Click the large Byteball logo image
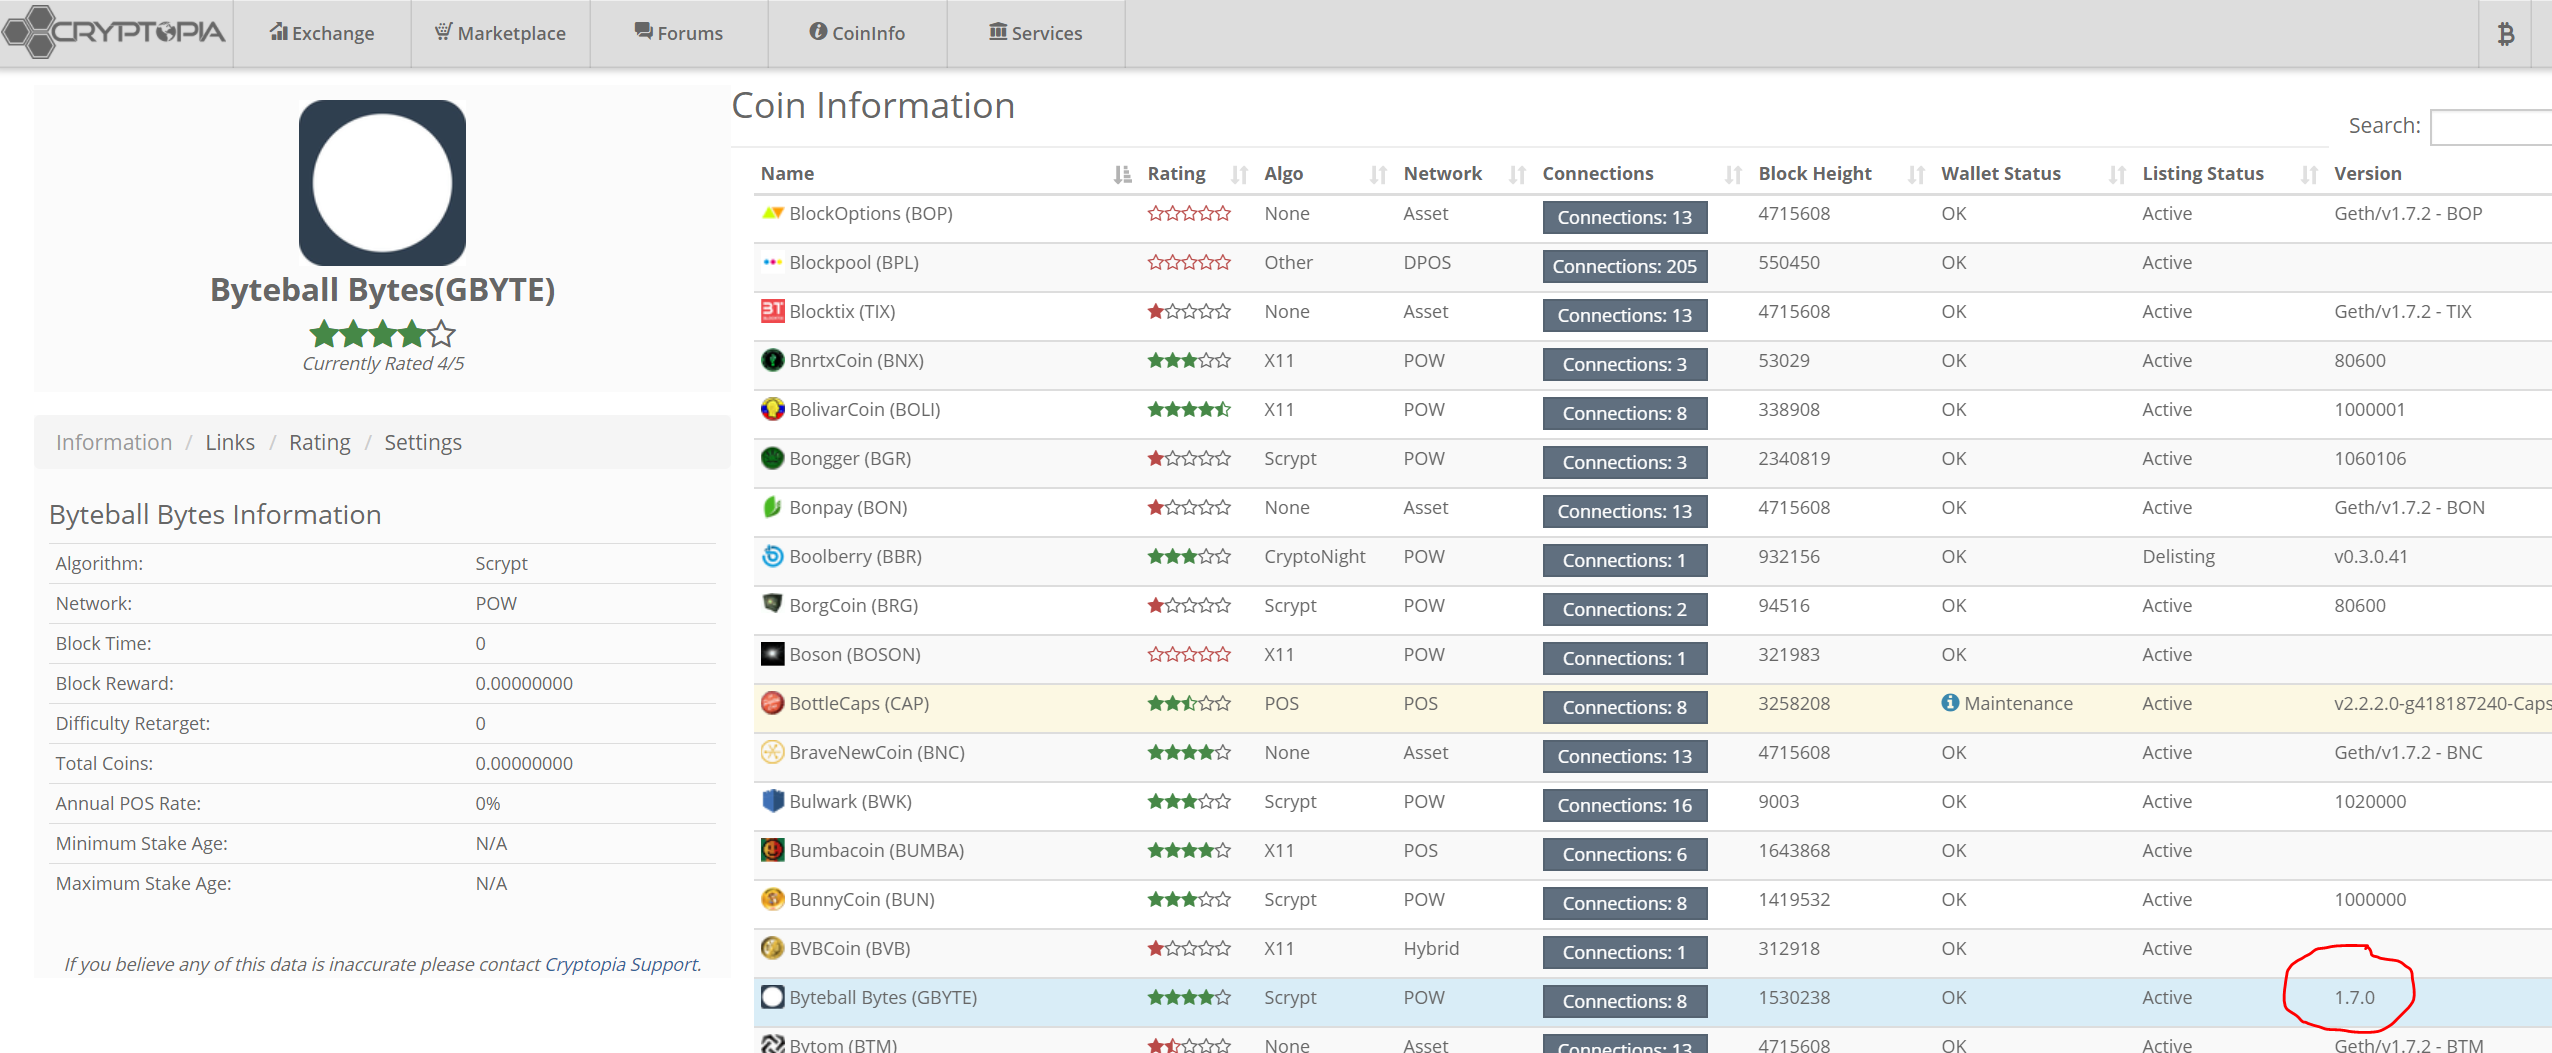2552x1053 pixels. point(382,182)
